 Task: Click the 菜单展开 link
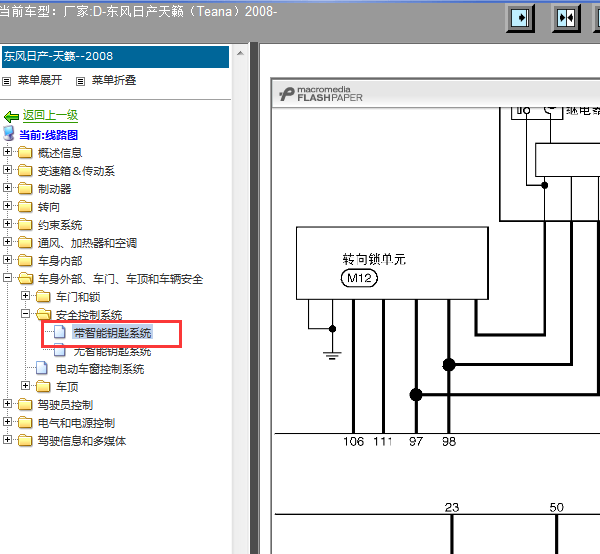(x=40, y=80)
